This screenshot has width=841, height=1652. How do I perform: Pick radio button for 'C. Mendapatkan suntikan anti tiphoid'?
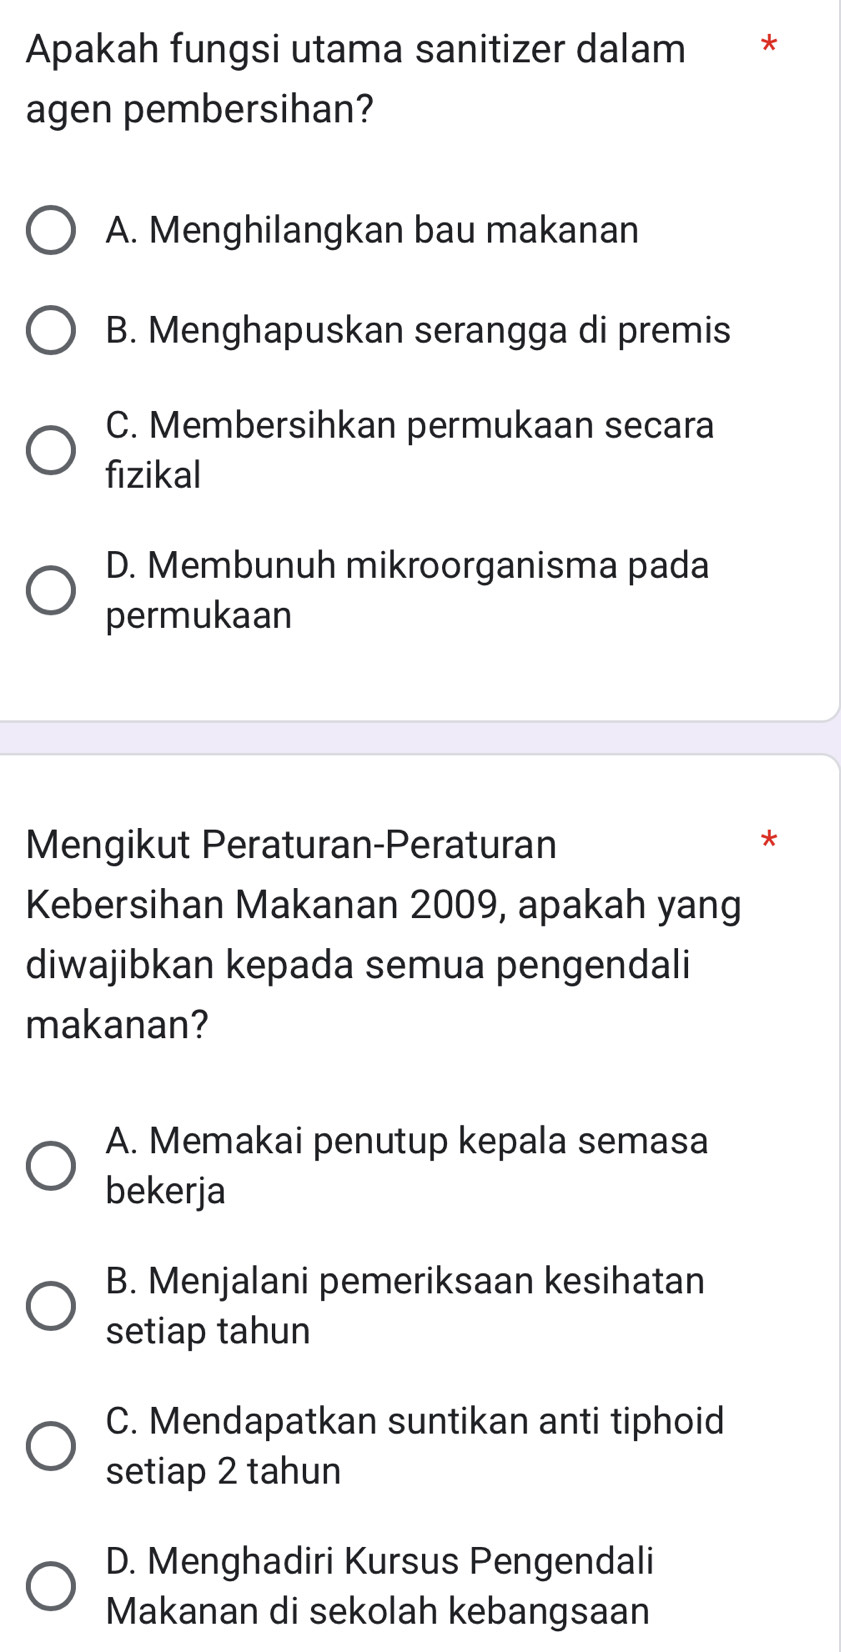(50, 1446)
